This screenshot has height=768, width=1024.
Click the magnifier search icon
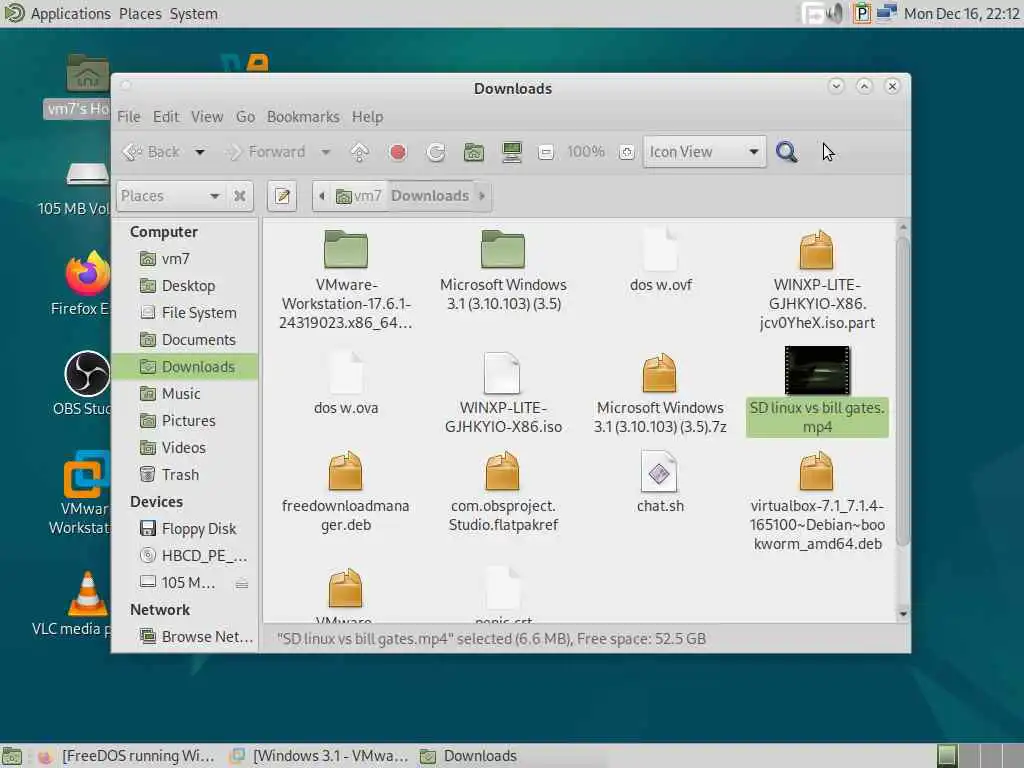pos(786,152)
